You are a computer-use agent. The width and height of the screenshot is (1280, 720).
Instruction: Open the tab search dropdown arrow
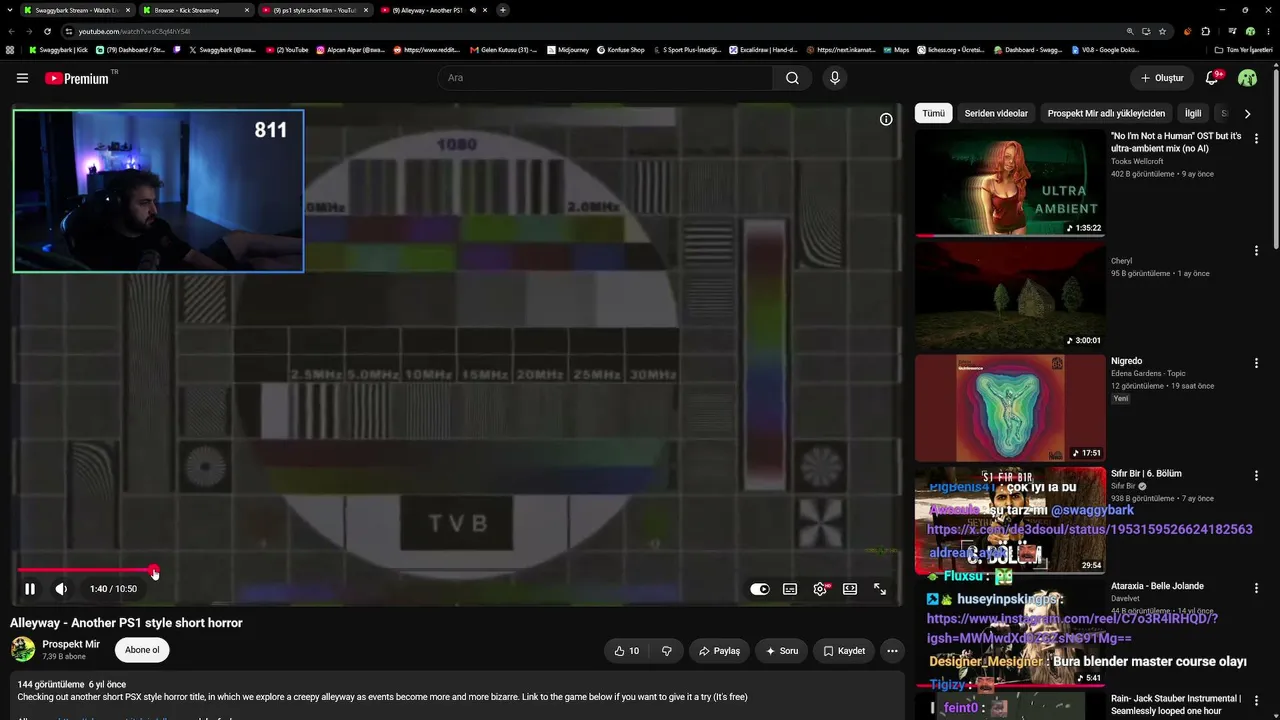point(10,10)
